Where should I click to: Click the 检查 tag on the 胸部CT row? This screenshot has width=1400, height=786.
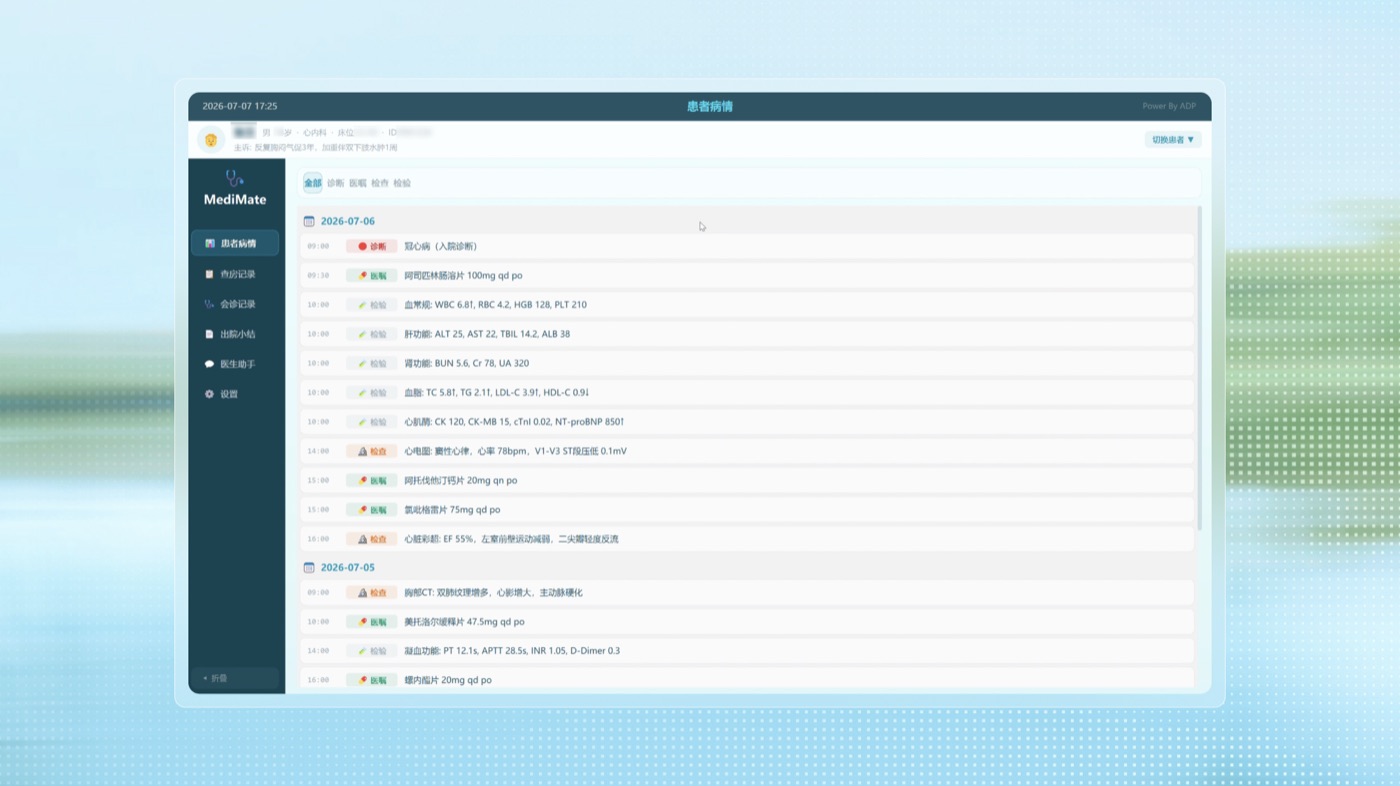(x=371, y=592)
